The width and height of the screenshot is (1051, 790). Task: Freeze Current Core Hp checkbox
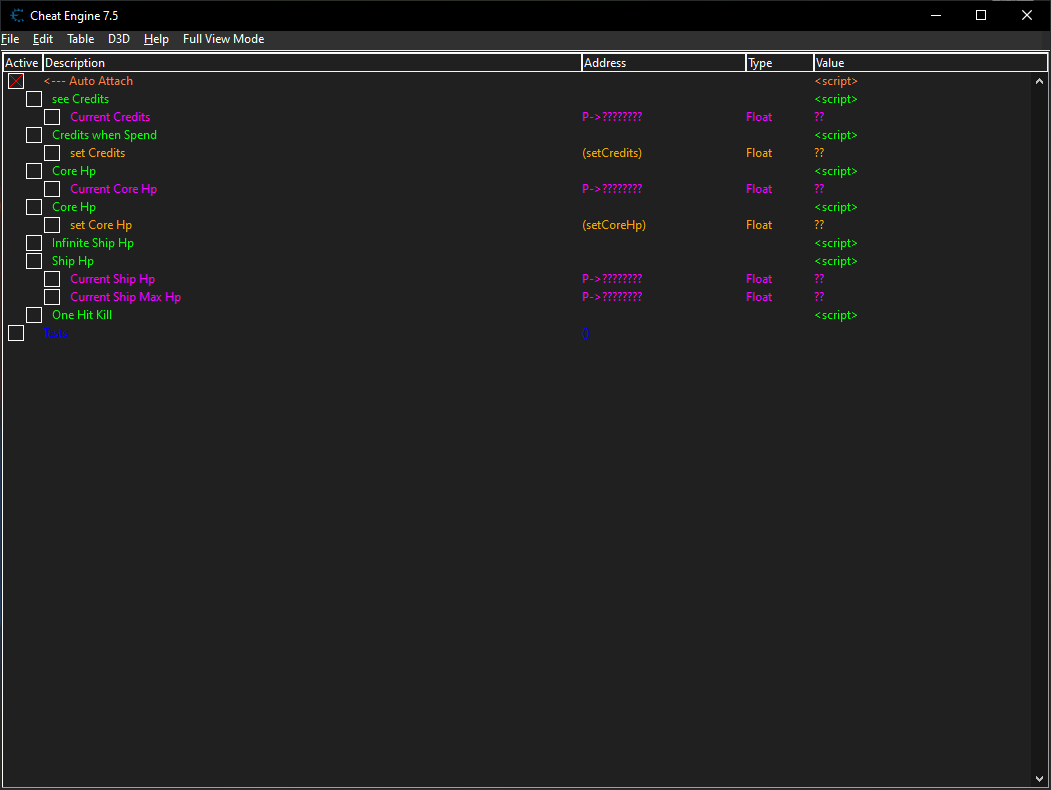pos(52,190)
